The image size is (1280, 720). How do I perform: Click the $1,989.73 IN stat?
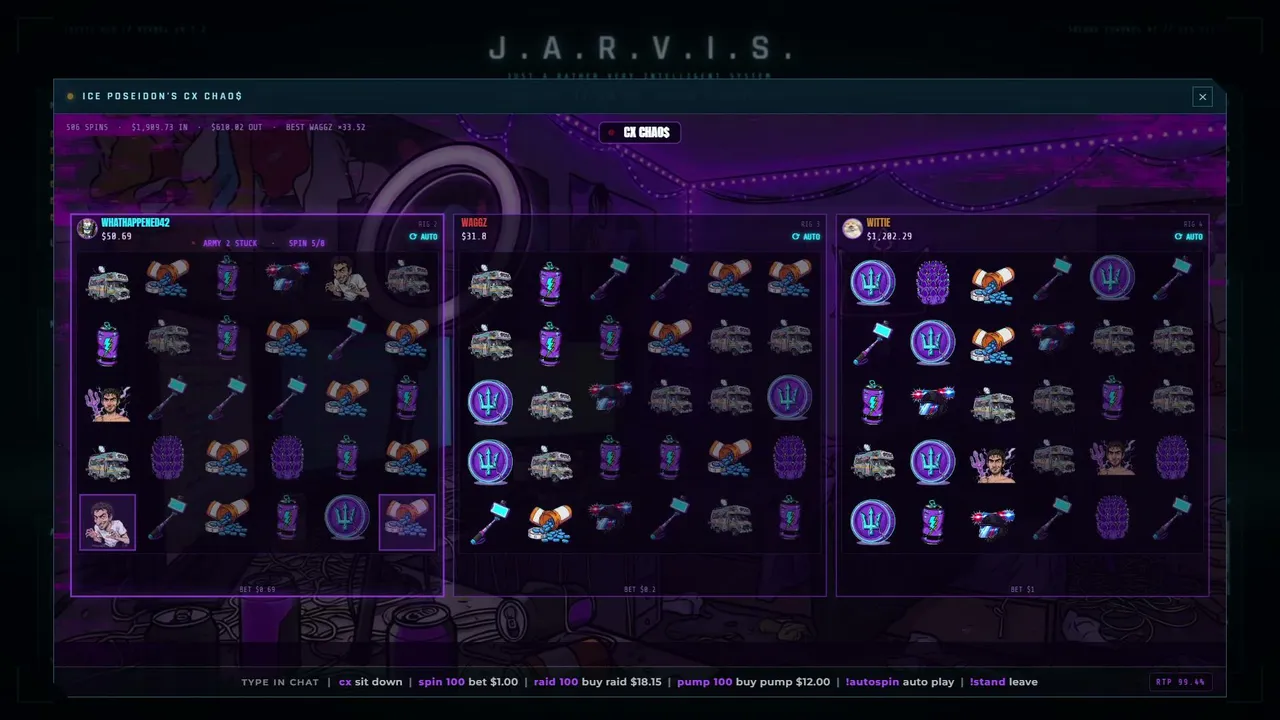[160, 127]
